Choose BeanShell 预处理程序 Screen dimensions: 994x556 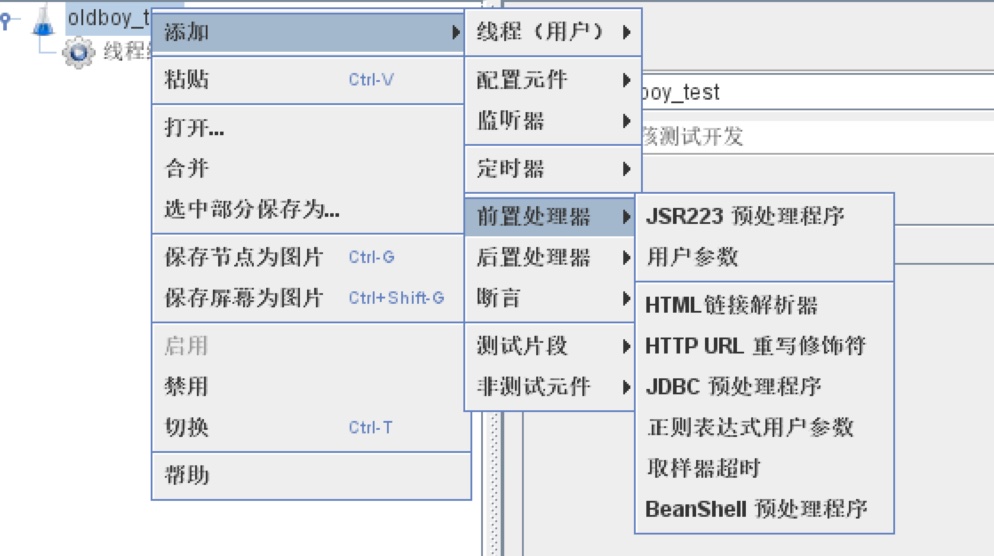[756, 509]
